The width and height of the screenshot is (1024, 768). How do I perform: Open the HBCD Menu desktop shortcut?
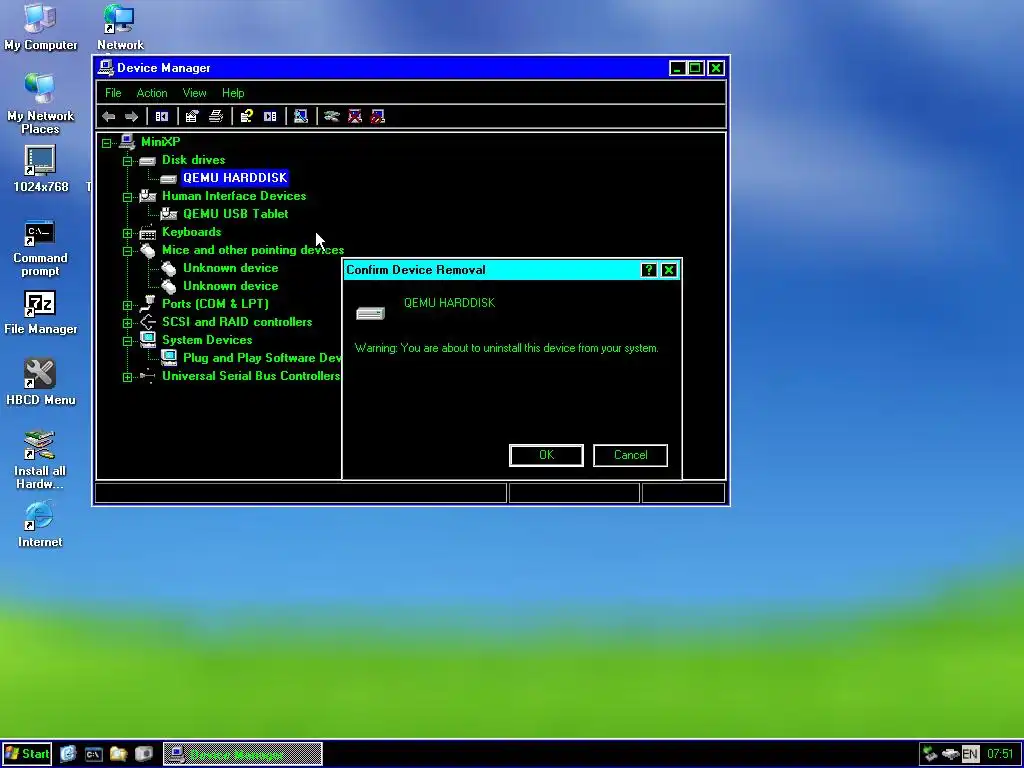[x=40, y=383]
